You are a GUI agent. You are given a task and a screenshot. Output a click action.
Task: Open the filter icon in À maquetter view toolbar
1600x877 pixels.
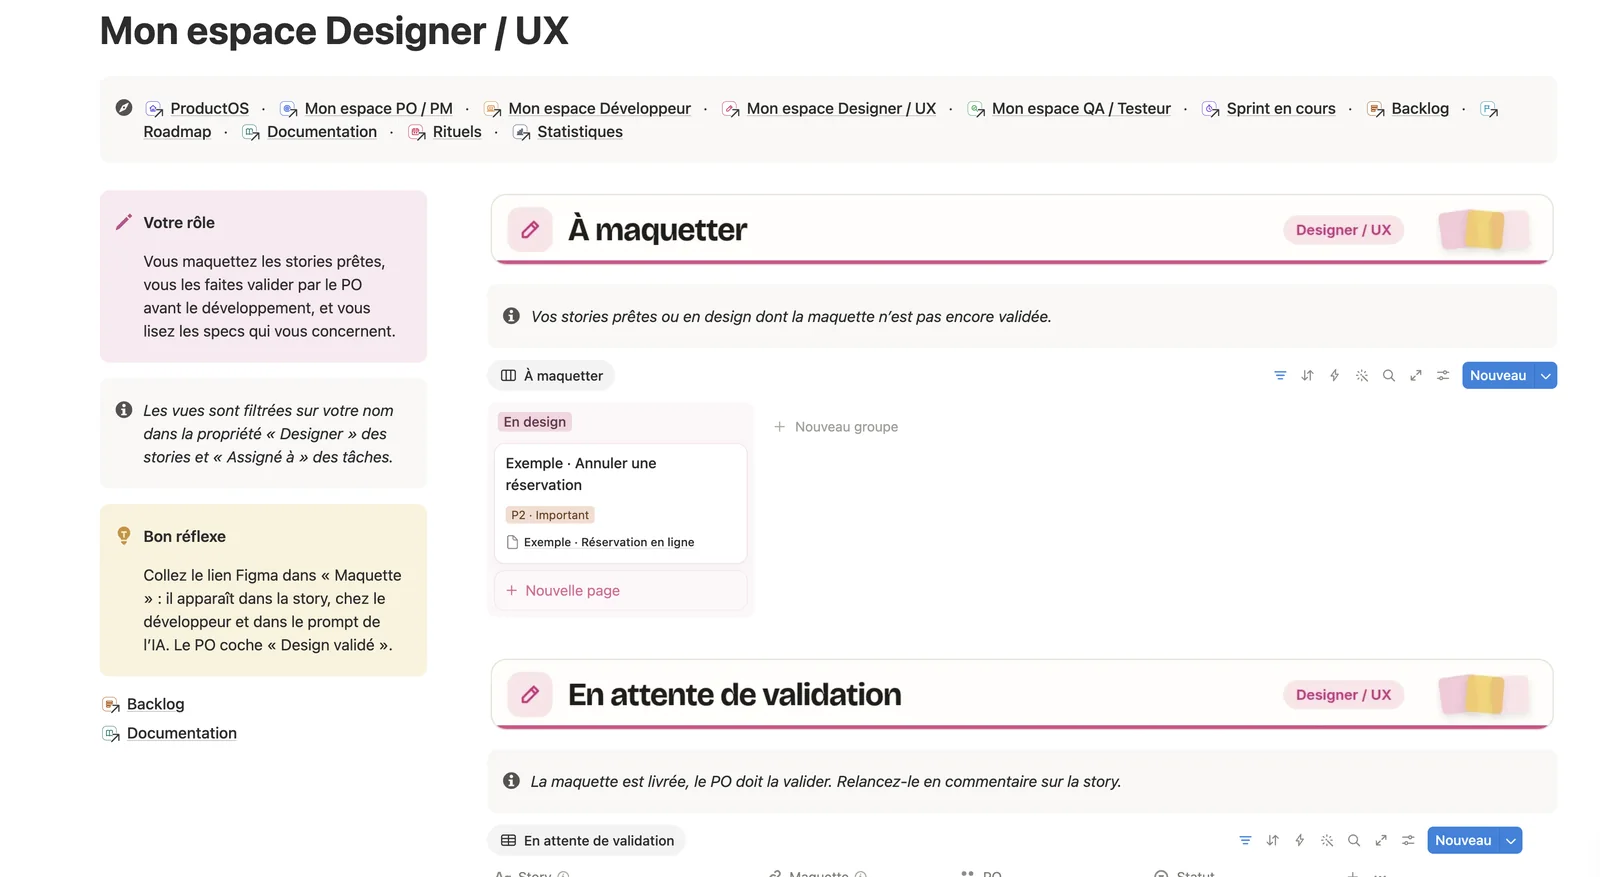pyautogui.click(x=1280, y=376)
